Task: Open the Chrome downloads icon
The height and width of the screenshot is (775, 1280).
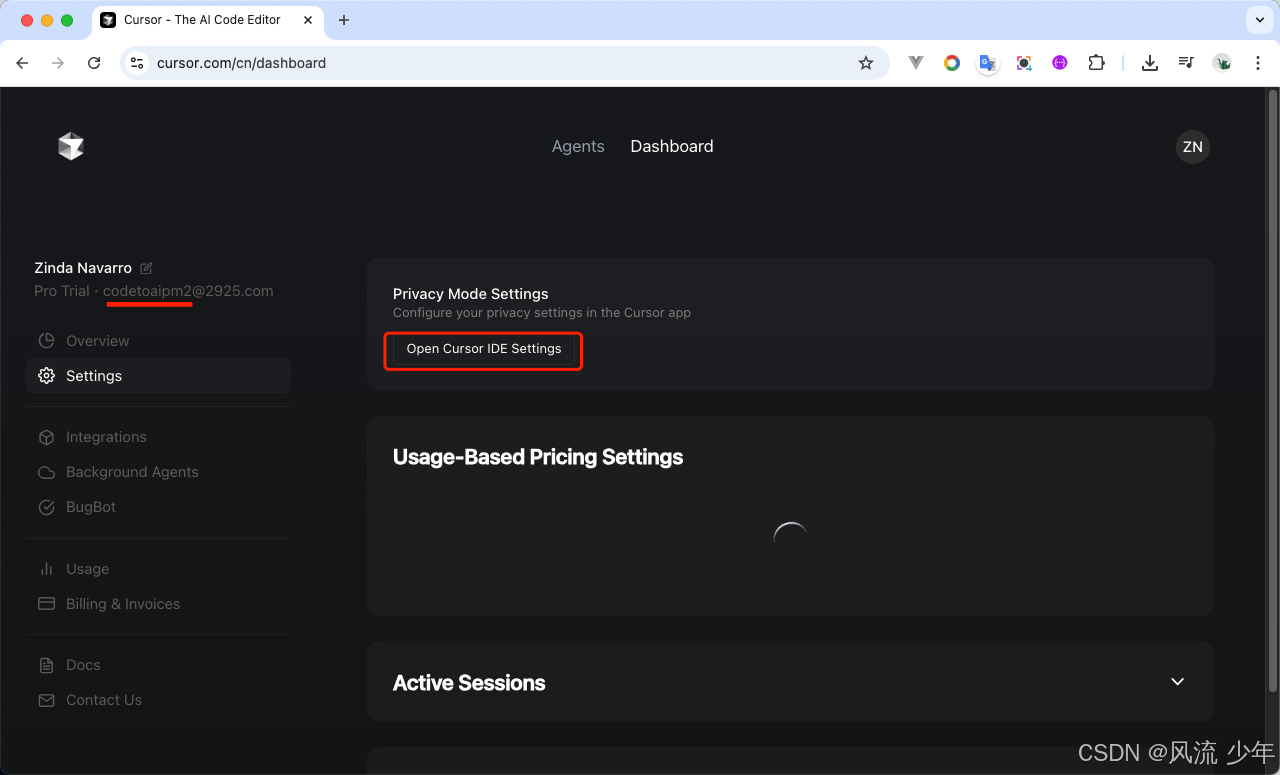Action: click(x=1150, y=63)
